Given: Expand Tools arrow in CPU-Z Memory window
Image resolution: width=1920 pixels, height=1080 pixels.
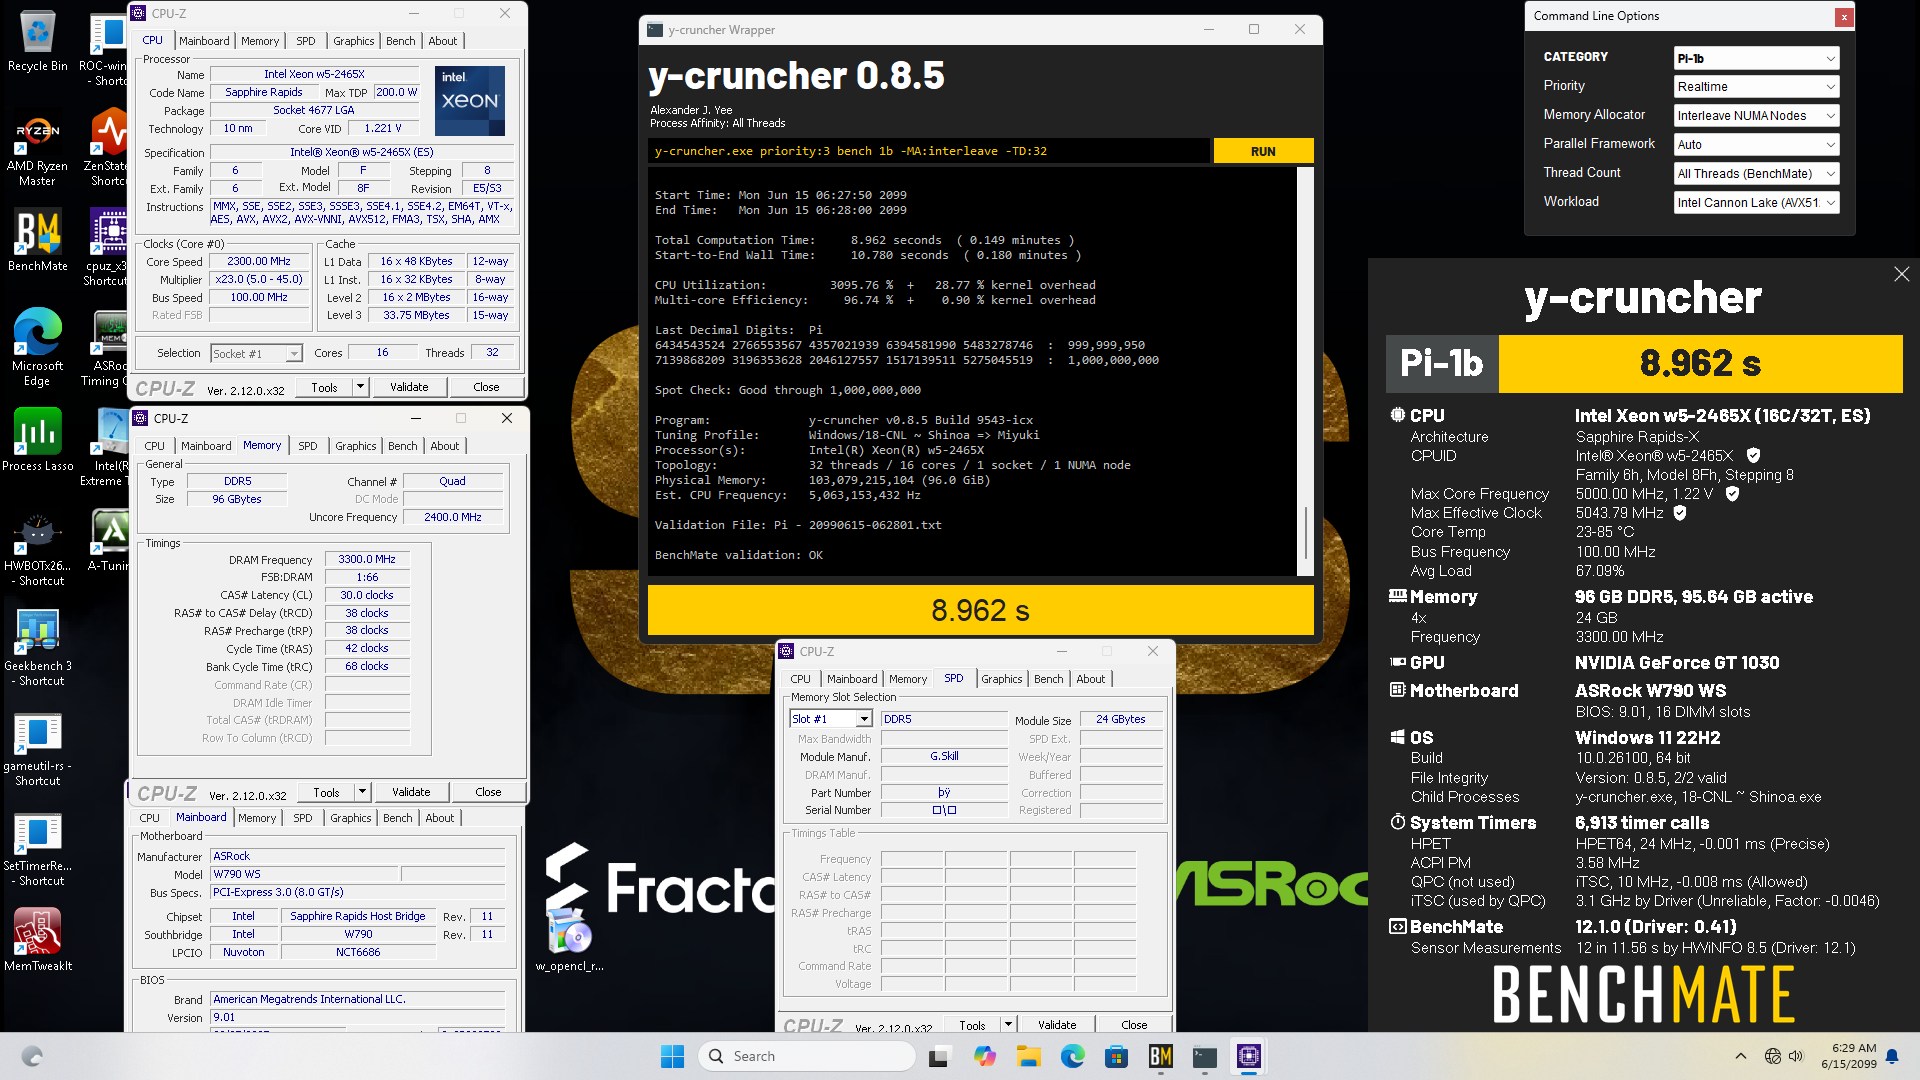Looking at the screenshot, I should [x=362, y=792].
